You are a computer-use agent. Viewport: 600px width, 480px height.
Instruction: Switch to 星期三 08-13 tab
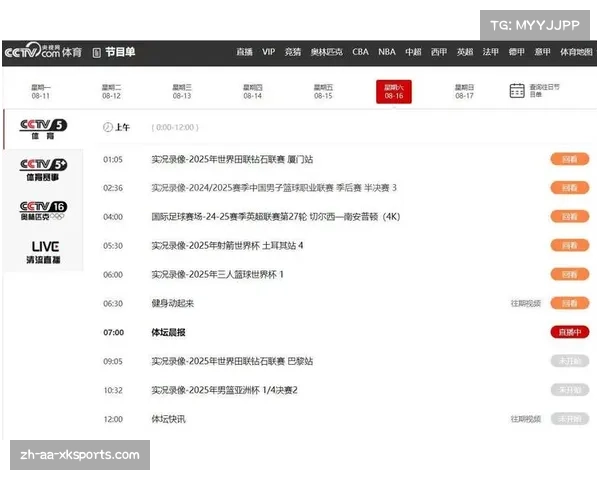tap(182, 91)
